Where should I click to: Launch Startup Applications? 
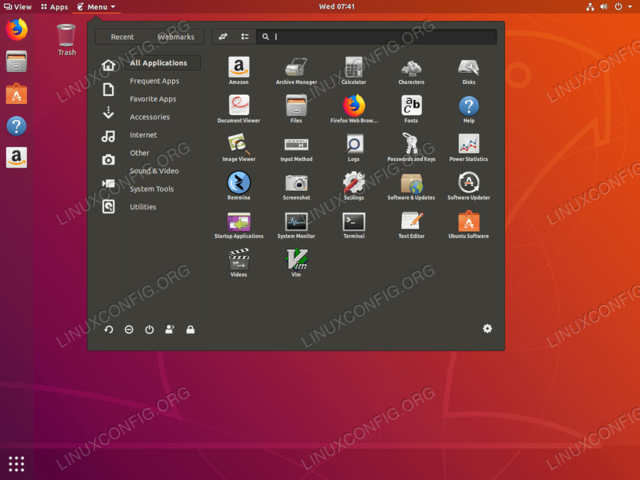point(239,224)
